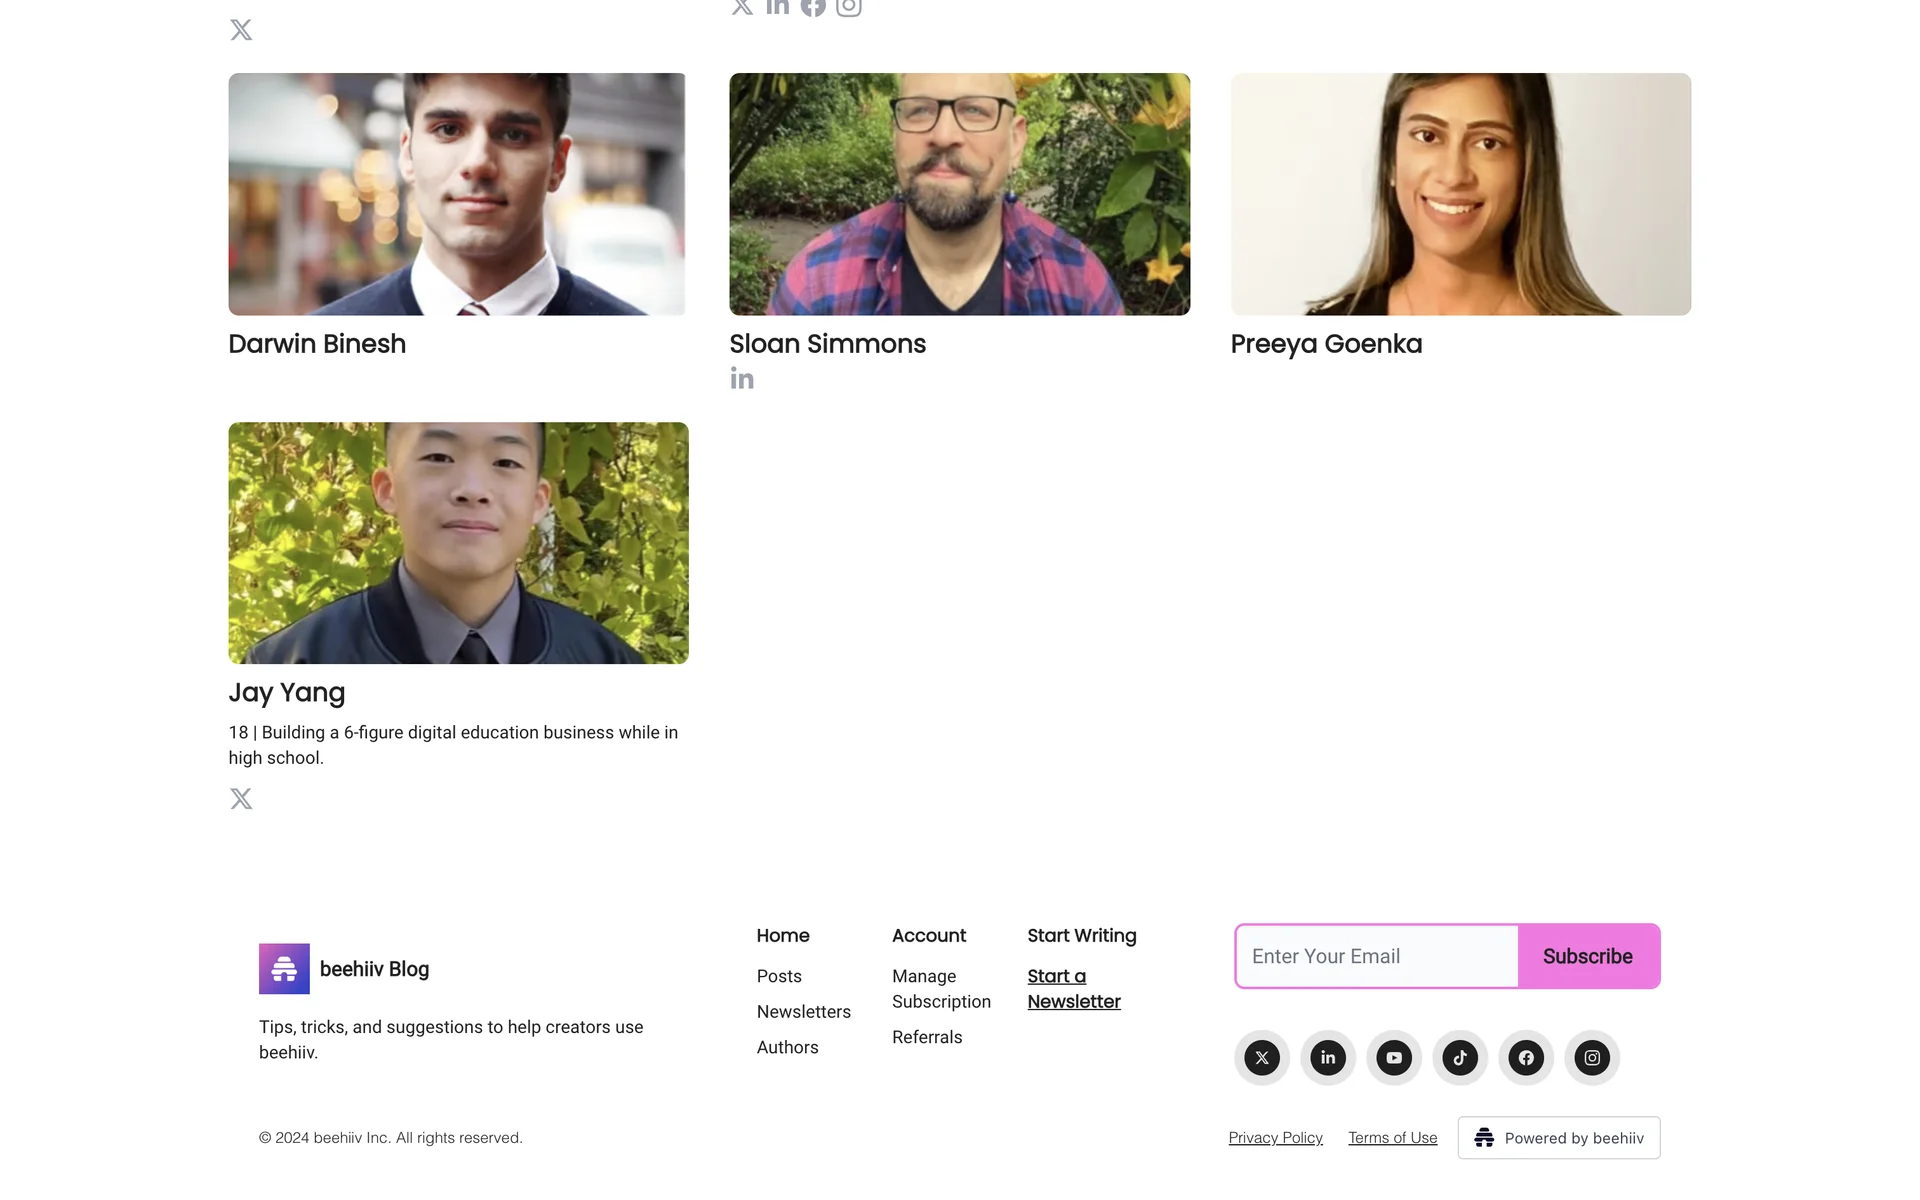
Task: Click Jay Yang's X profile icon
Action: click(x=241, y=798)
